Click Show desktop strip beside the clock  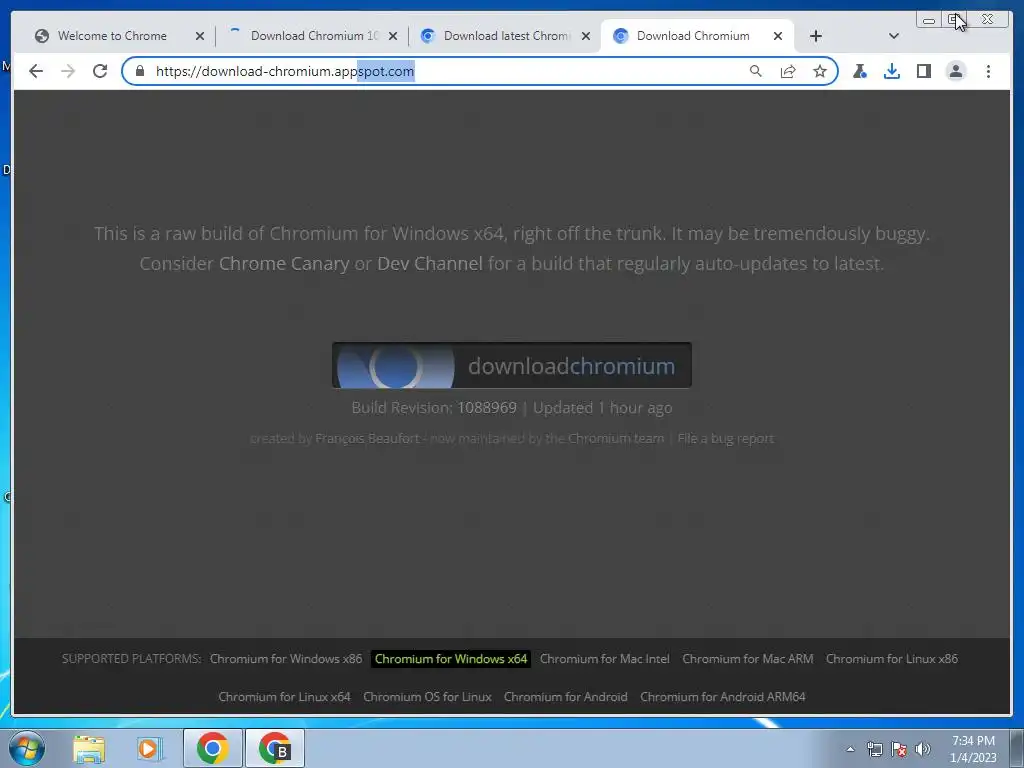click(1017, 748)
